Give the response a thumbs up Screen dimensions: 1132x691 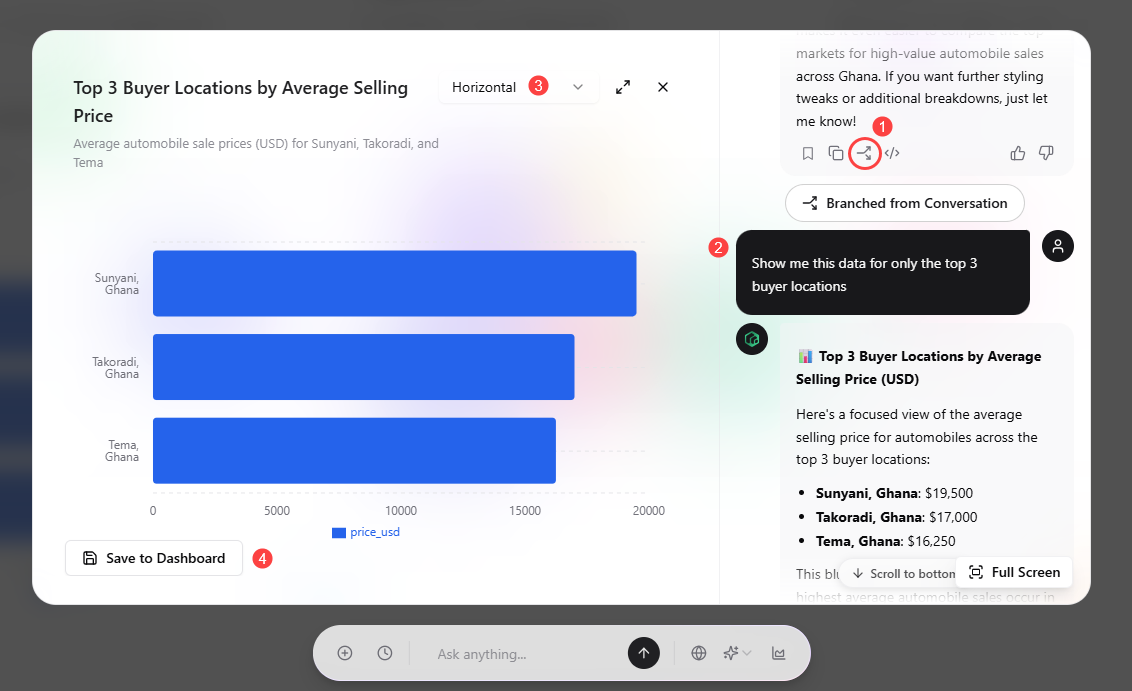(1017, 152)
